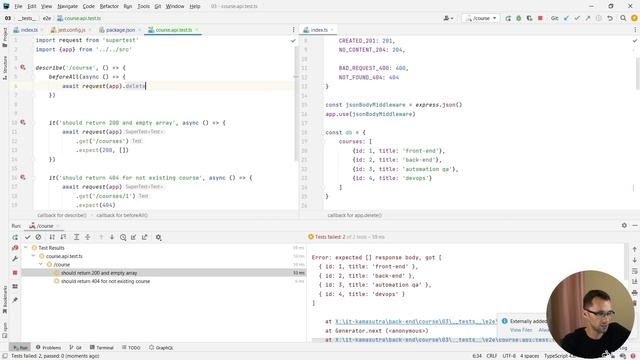Viewport: 640px width, 360px height.
Task: Open the Navigate menu
Action: 67,7
